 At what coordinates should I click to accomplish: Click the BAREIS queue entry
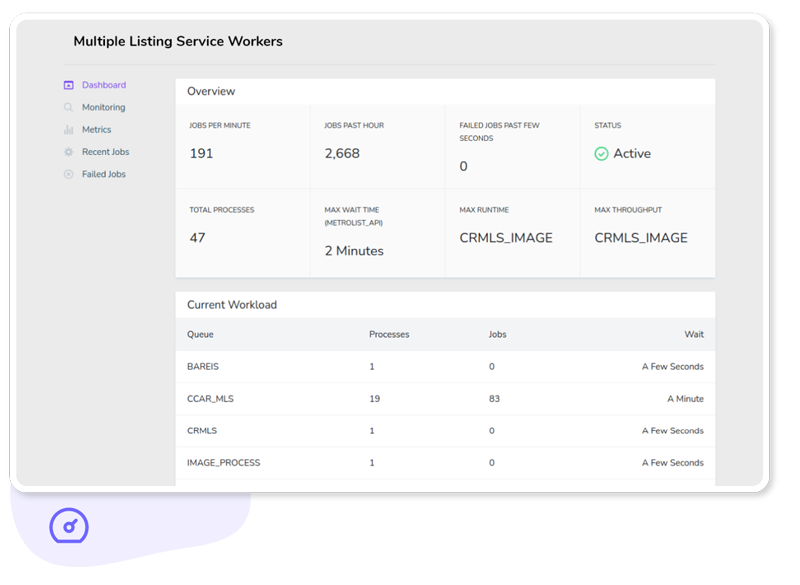pos(203,366)
